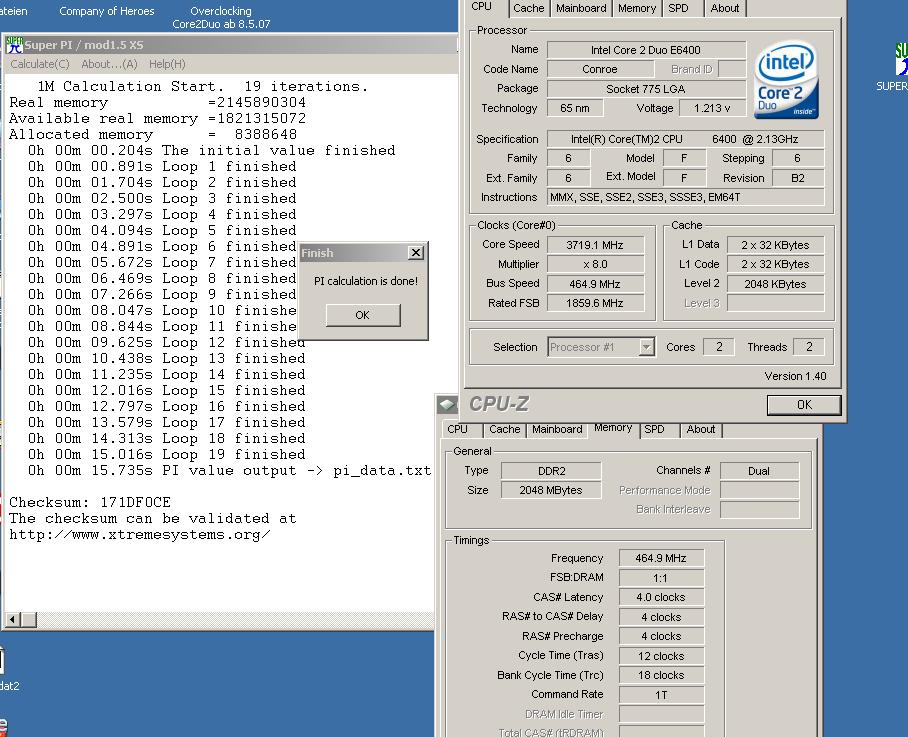The image size is (908, 737).
Task: Select Cache tab in lower CPU-Z window
Action: tap(504, 430)
